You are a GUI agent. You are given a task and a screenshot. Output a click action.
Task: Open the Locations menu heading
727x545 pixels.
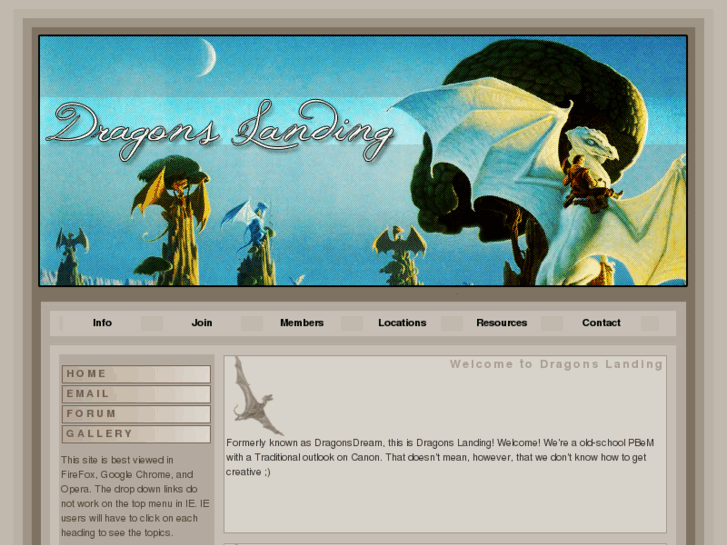[x=402, y=323]
